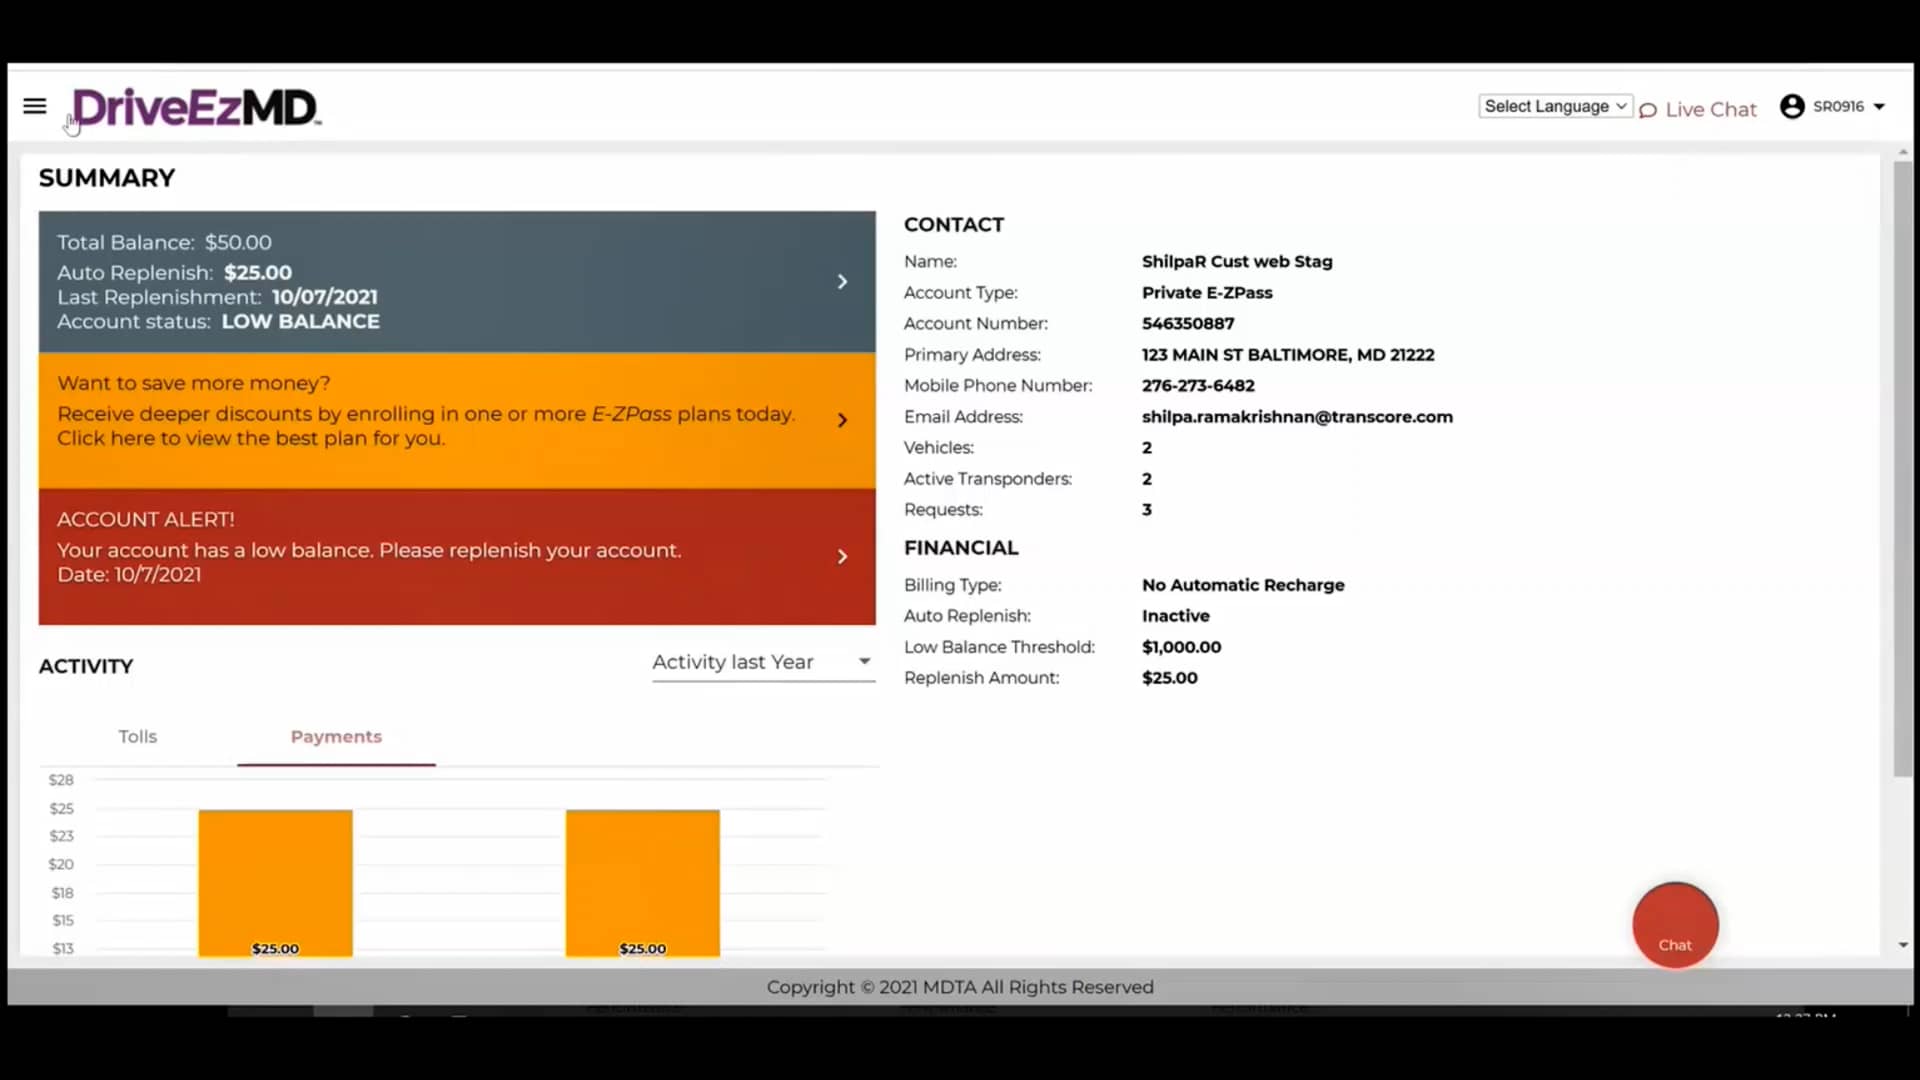Switch to the Tolls tab

pyautogui.click(x=138, y=737)
